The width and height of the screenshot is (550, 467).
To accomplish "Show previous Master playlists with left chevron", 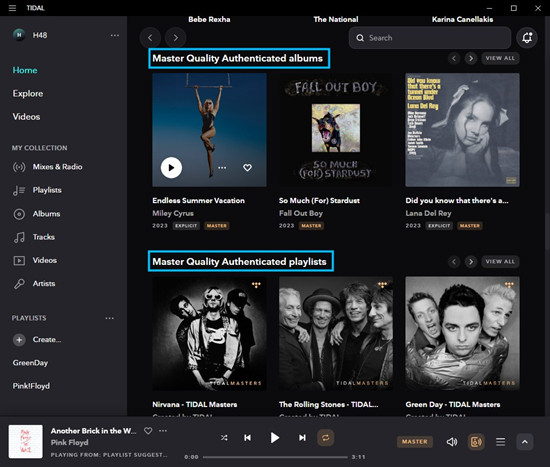I will coord(454,262).
